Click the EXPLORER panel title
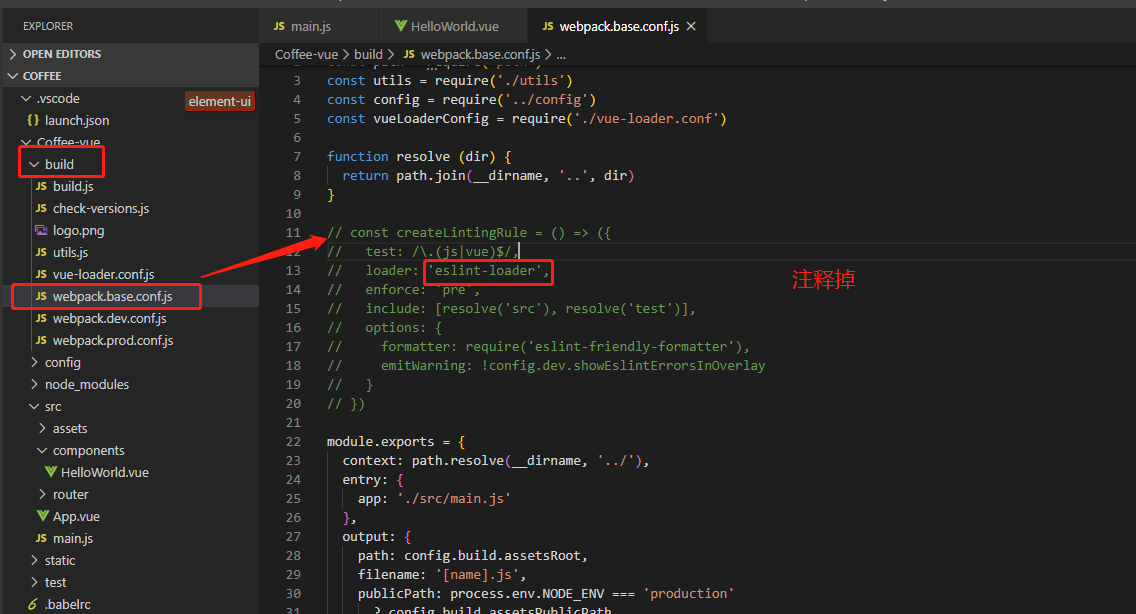Image resolution: width=1136 pixels, height=614 pixels. pyautogui.click(x=48, y=26)
